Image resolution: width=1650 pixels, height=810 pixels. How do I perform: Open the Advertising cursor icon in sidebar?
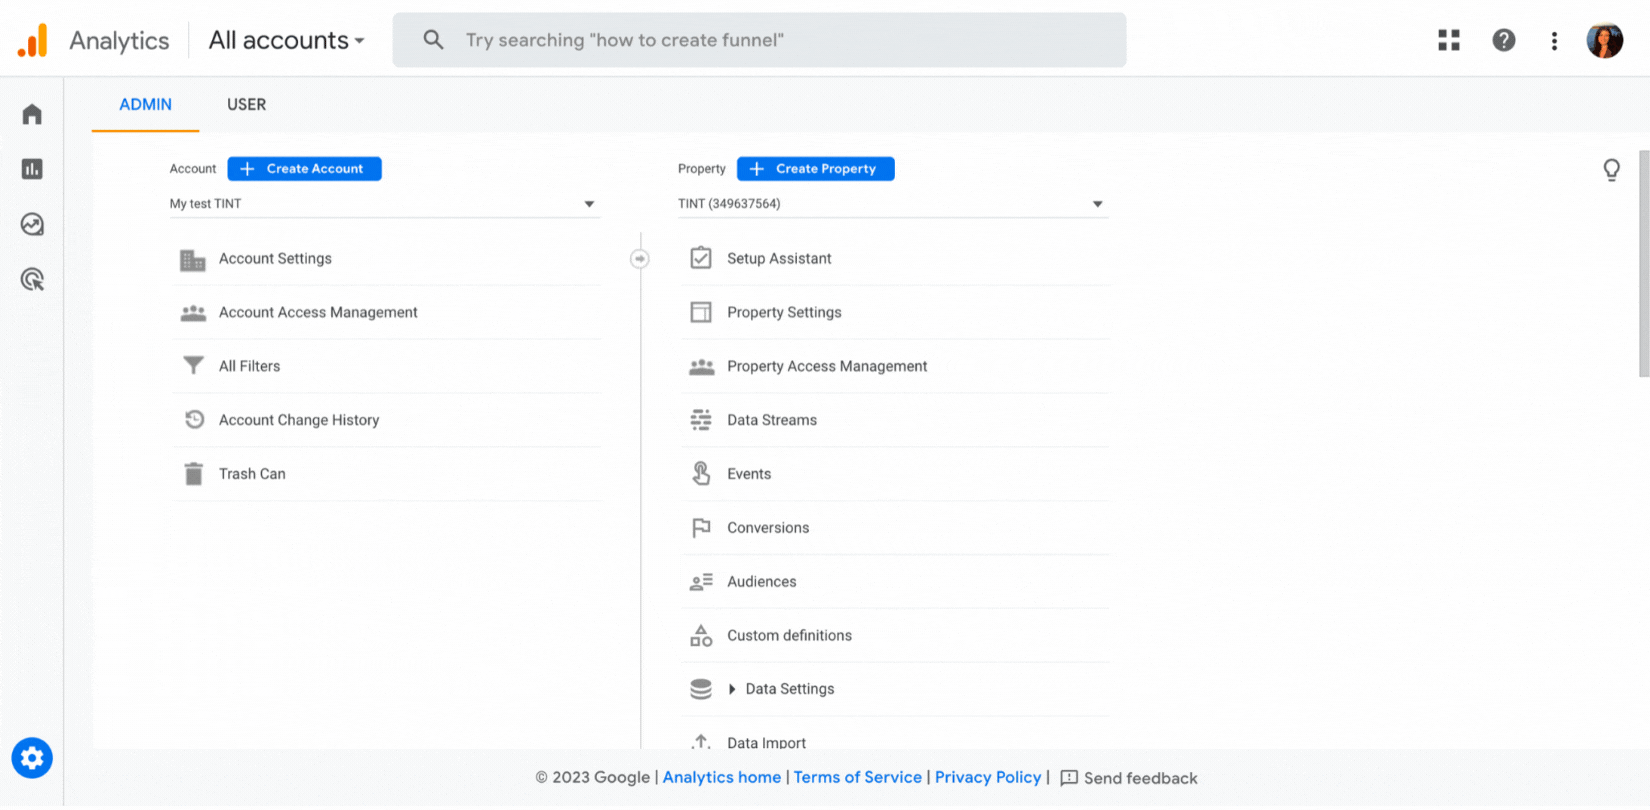pyautogui.click(x=32, y=279)
